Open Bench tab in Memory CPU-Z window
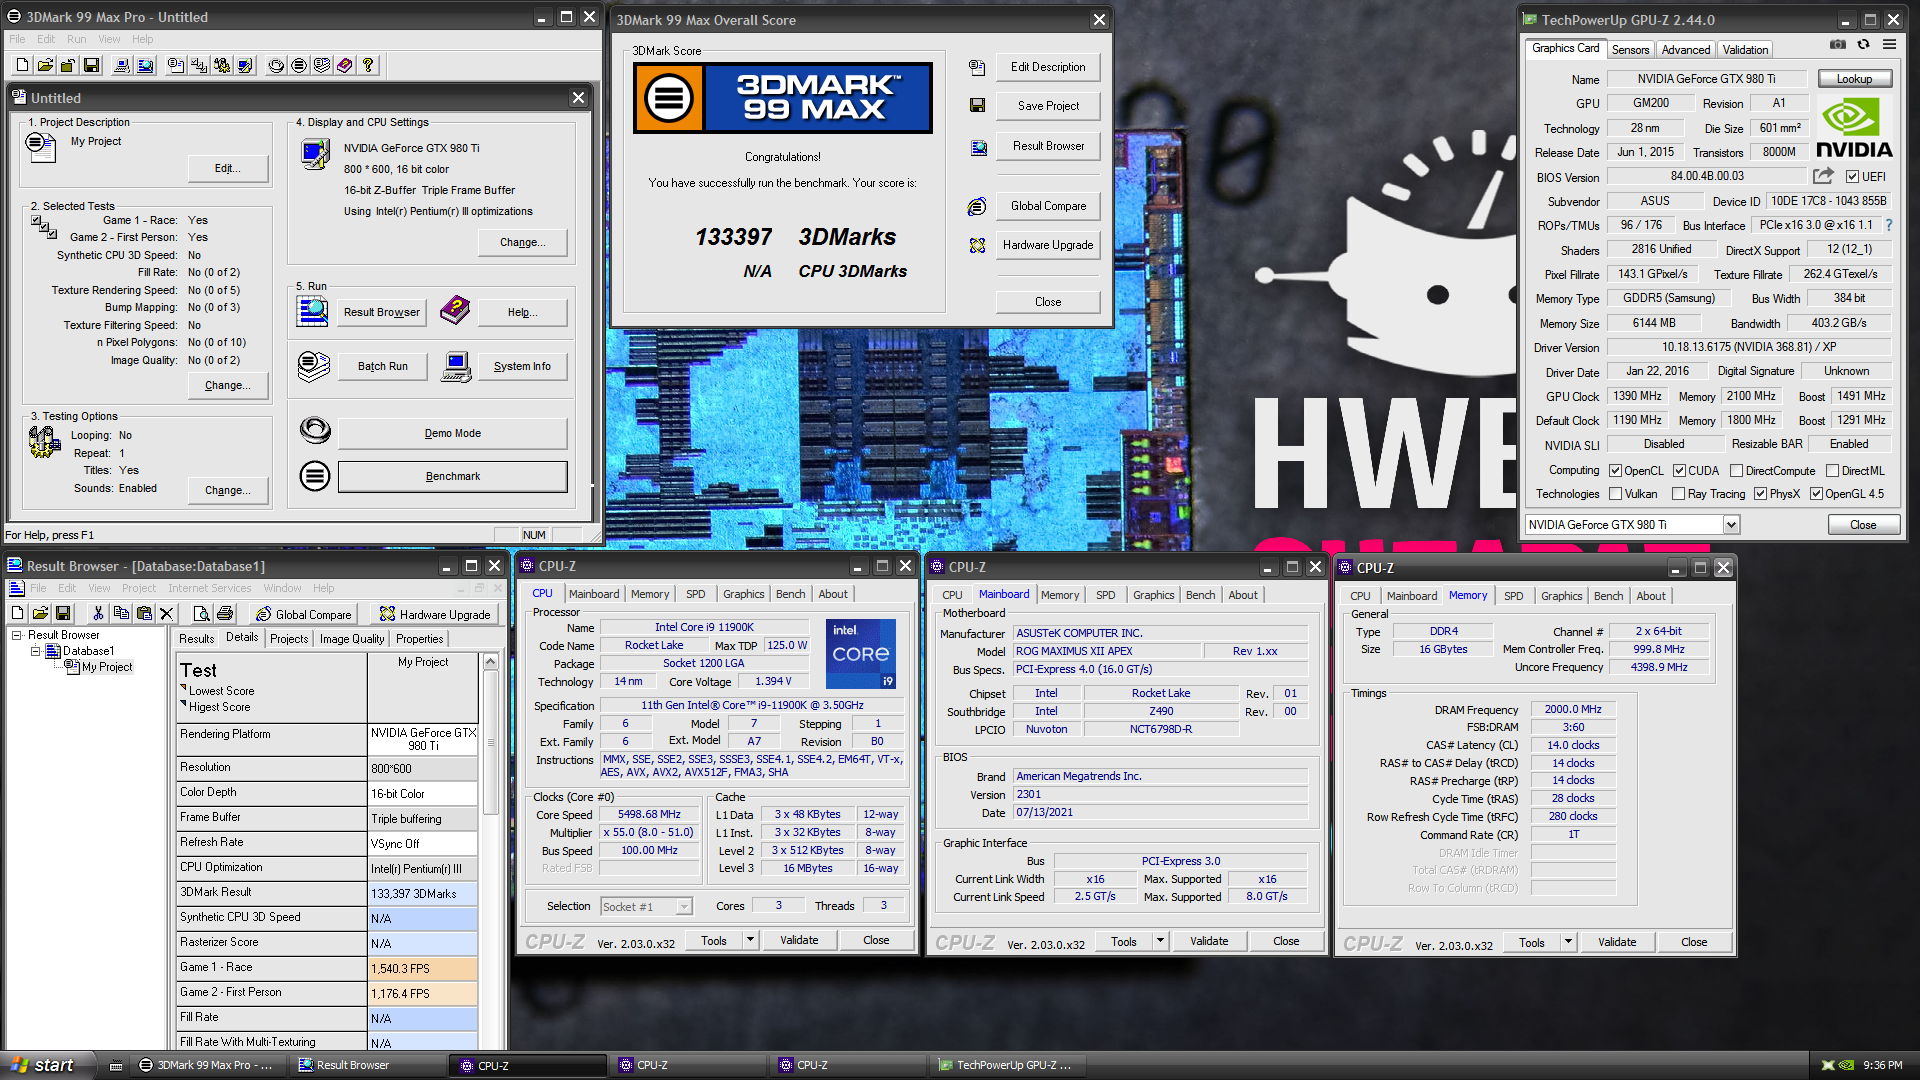Viewport: 1920px width, 1080px height. pos(1608,596)
